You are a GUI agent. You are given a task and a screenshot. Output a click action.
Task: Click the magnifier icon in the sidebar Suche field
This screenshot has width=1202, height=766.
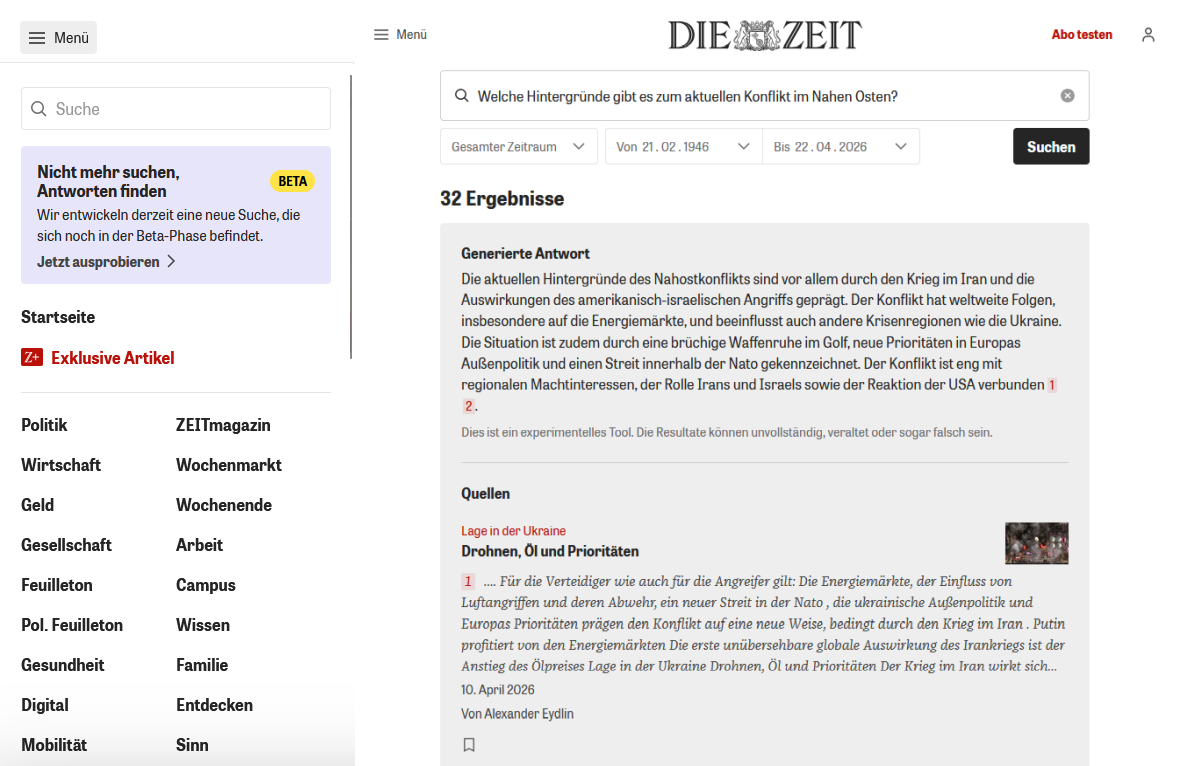click(x=38, y=108)
